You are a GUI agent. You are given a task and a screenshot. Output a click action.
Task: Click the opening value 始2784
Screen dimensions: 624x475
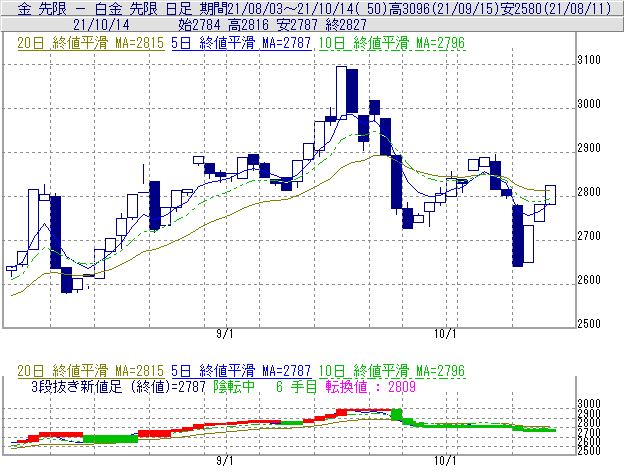tap(199, 25)
